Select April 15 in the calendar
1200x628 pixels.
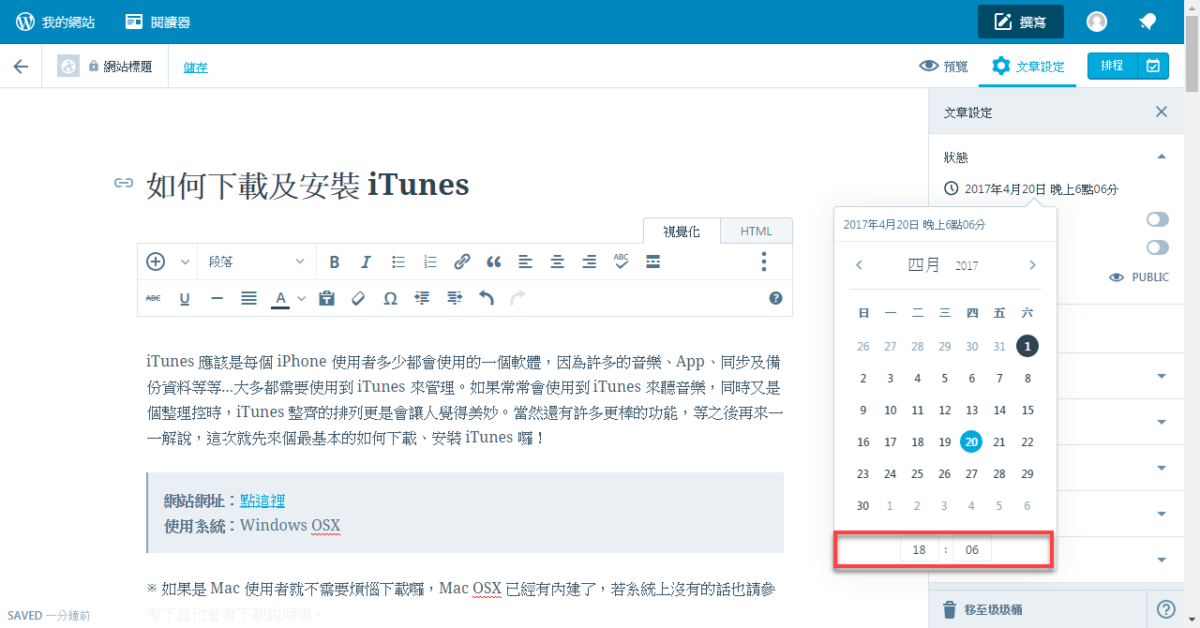click(1027, 410)
